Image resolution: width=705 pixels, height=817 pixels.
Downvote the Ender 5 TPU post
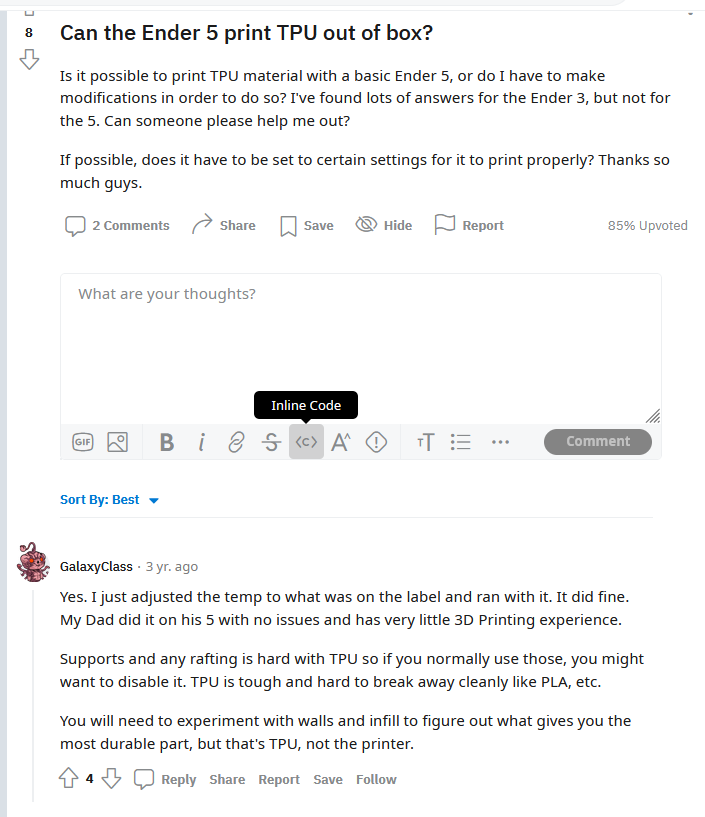[x=29, y=59]
